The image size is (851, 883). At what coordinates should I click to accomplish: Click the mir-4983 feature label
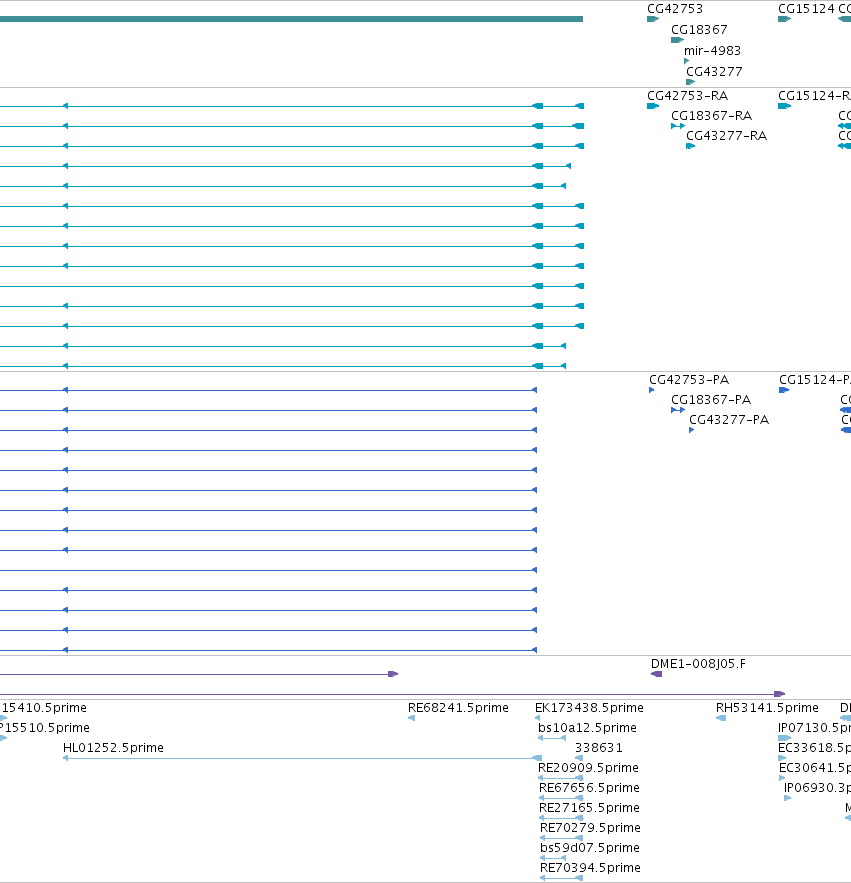point(712,51)
